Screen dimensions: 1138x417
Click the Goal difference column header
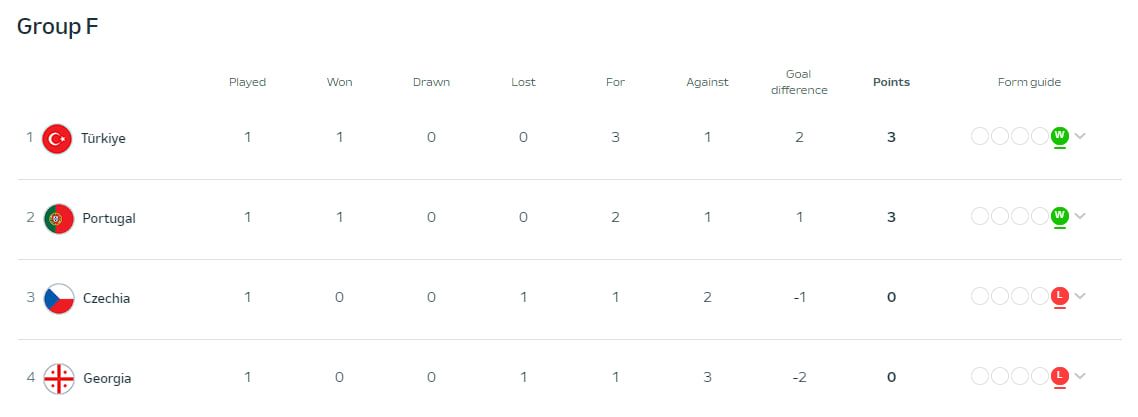pos(799,82)
